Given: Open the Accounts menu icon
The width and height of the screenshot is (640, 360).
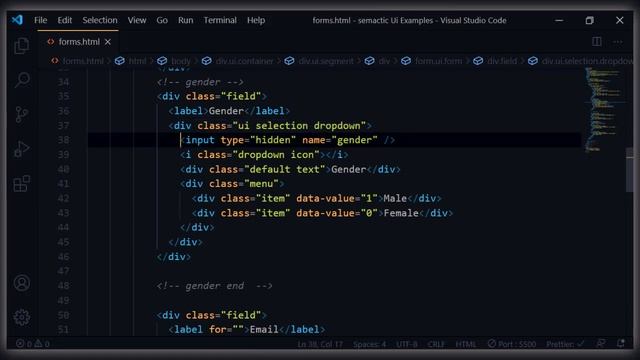Looking at the screenshot, I should (22, 283).
